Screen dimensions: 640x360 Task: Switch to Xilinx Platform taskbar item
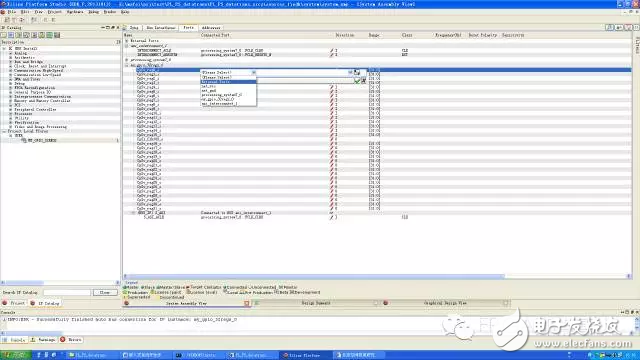tap(306, 355)
